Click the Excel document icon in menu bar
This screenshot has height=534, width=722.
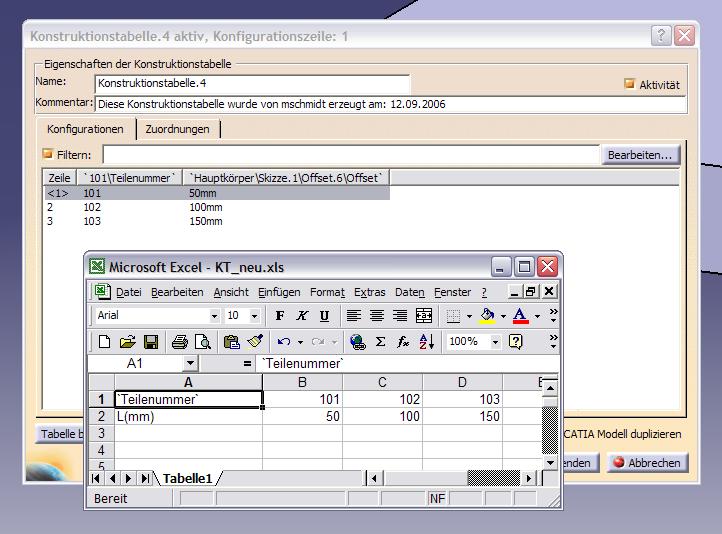pos(102,291)
